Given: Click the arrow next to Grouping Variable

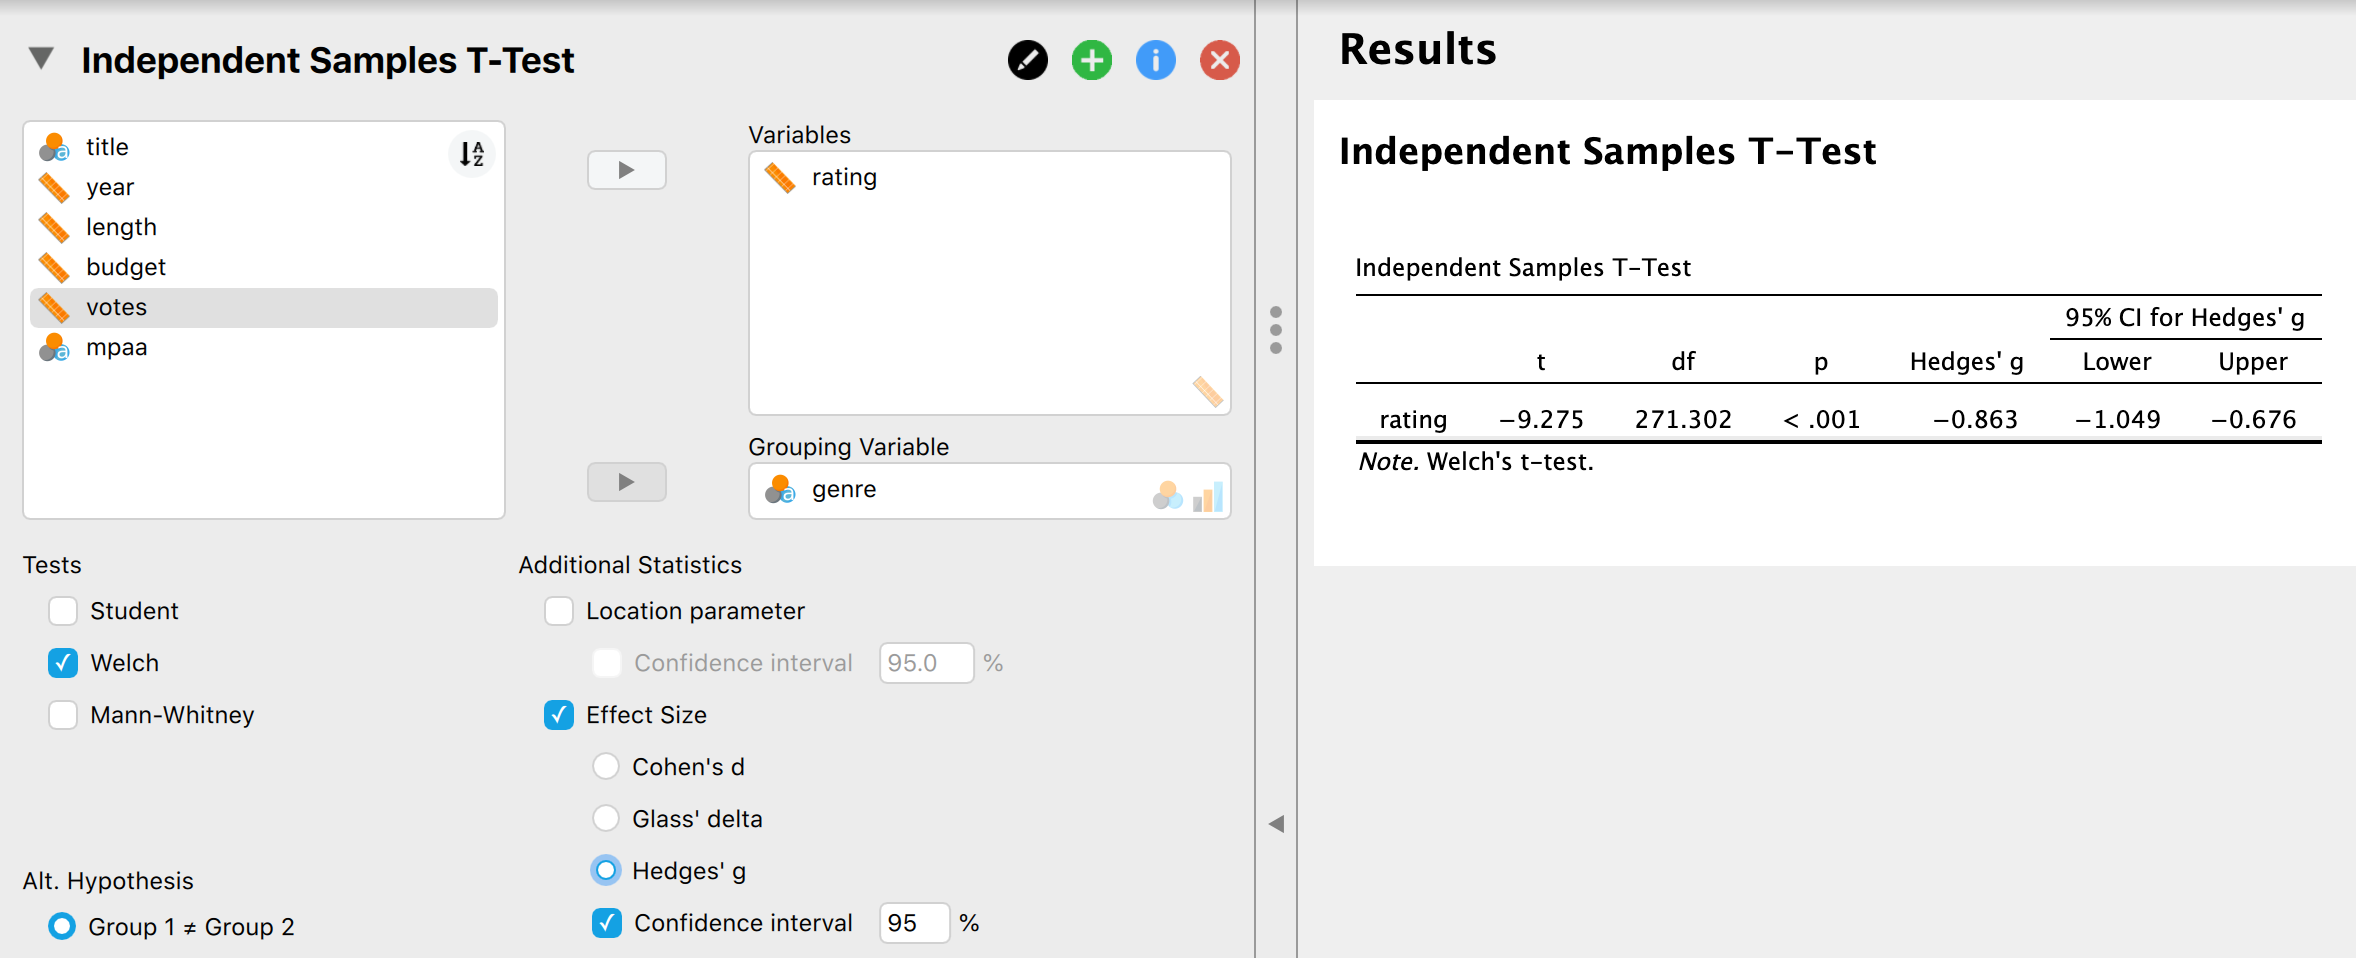Looking at the screenshot, I should tap(626, 481).
